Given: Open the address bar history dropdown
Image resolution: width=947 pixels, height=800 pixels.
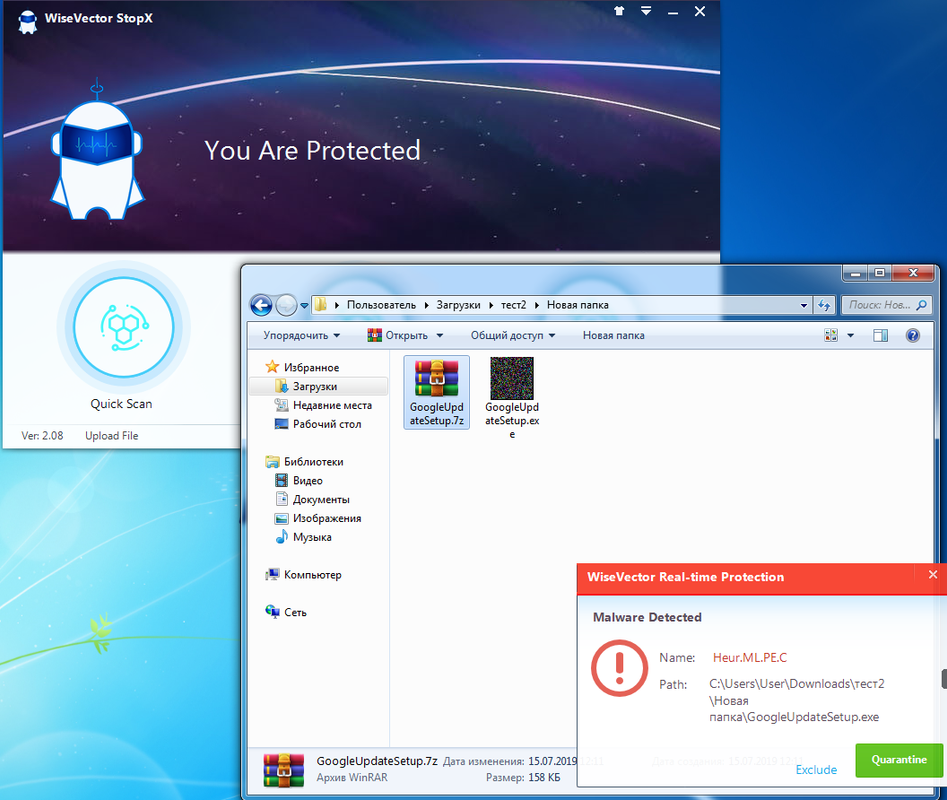Looking at the screenshot, I should [803, 306].
